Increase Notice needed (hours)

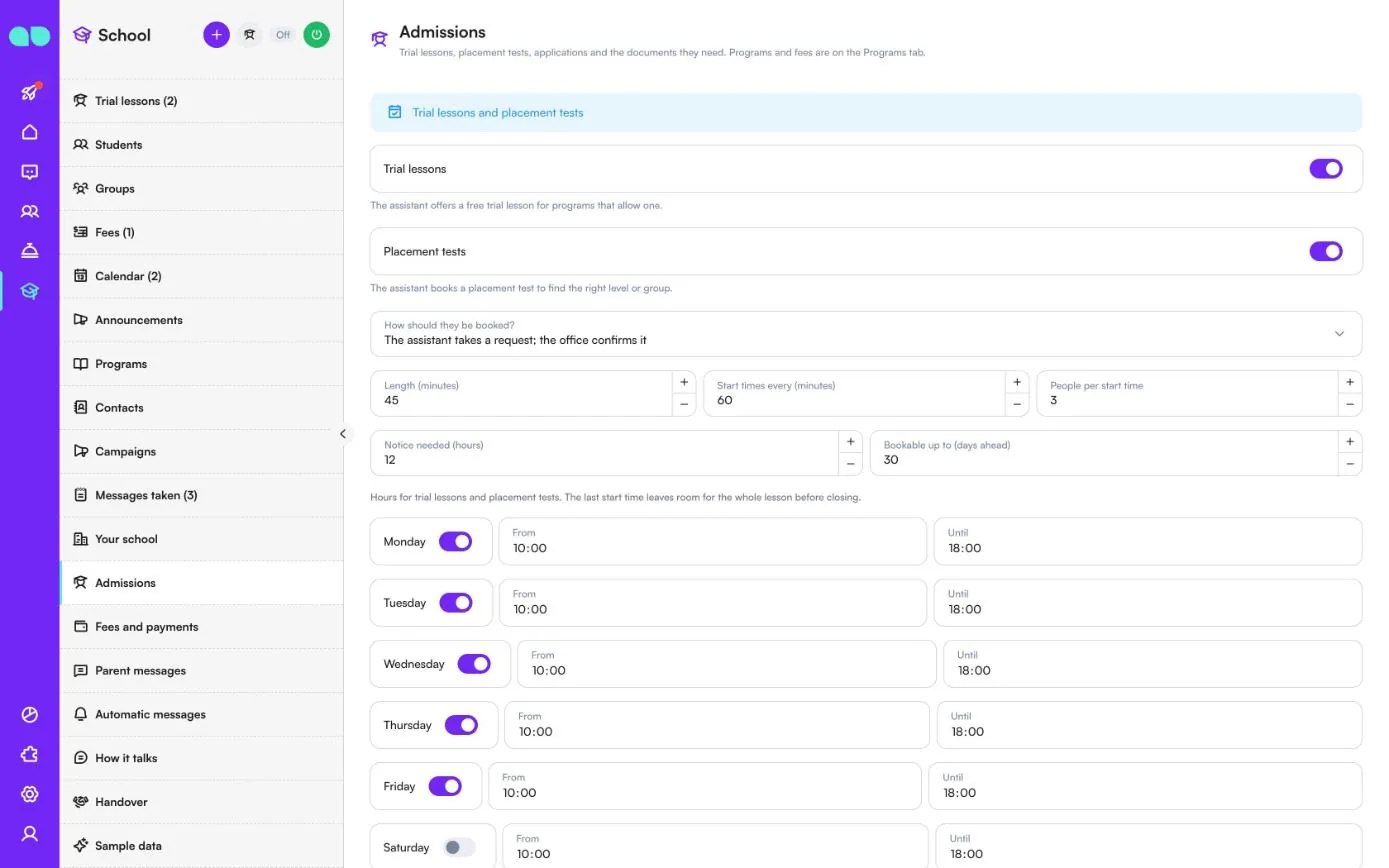click(x=850, y=442)
